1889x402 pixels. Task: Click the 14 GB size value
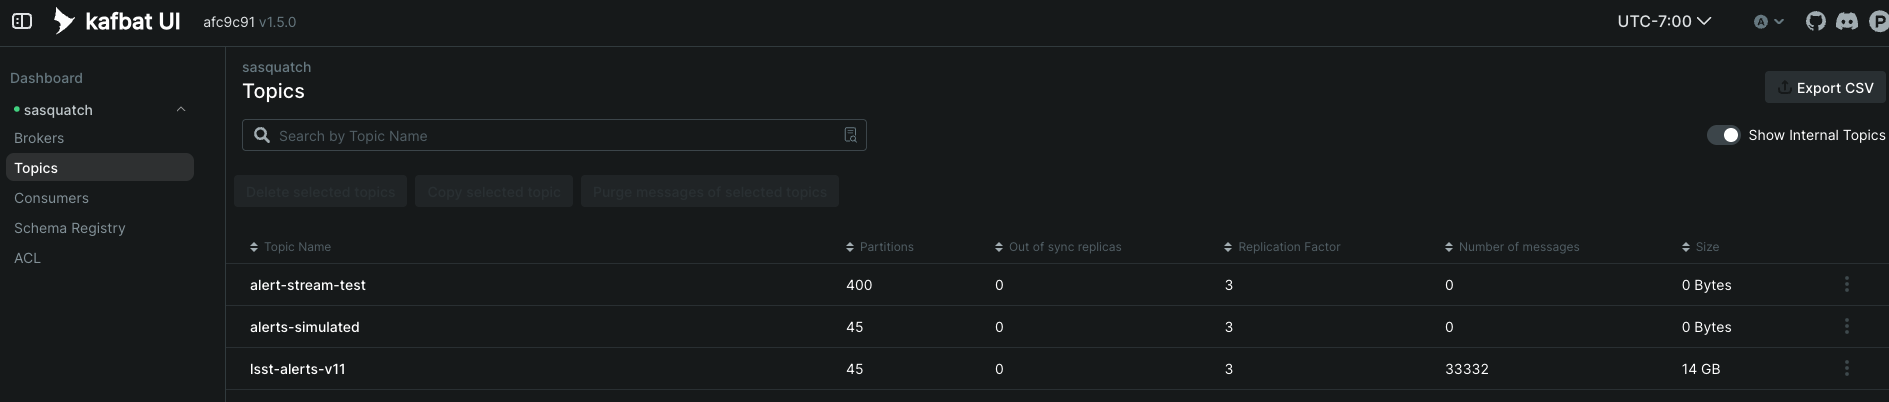[1701, 369]
